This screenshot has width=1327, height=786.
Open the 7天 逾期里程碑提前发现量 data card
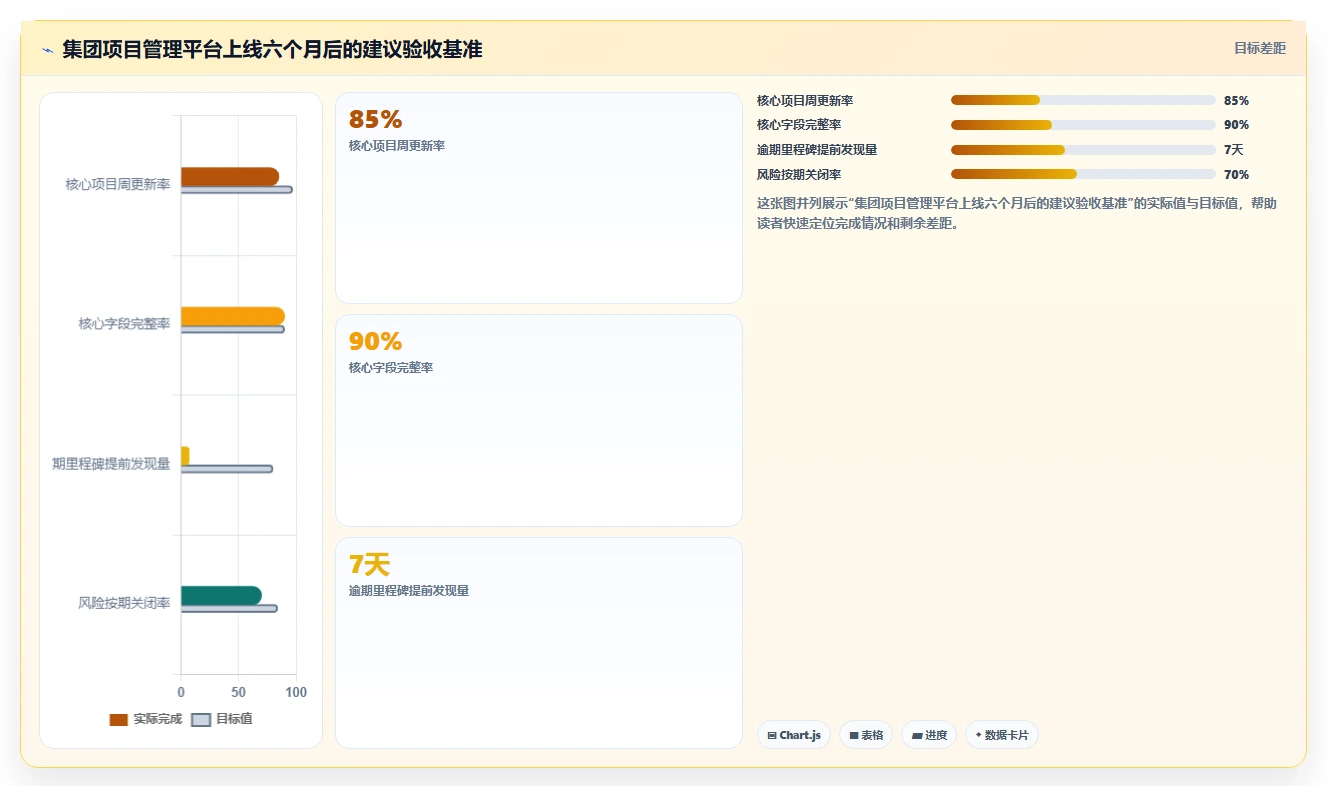(x=539, y=643)
